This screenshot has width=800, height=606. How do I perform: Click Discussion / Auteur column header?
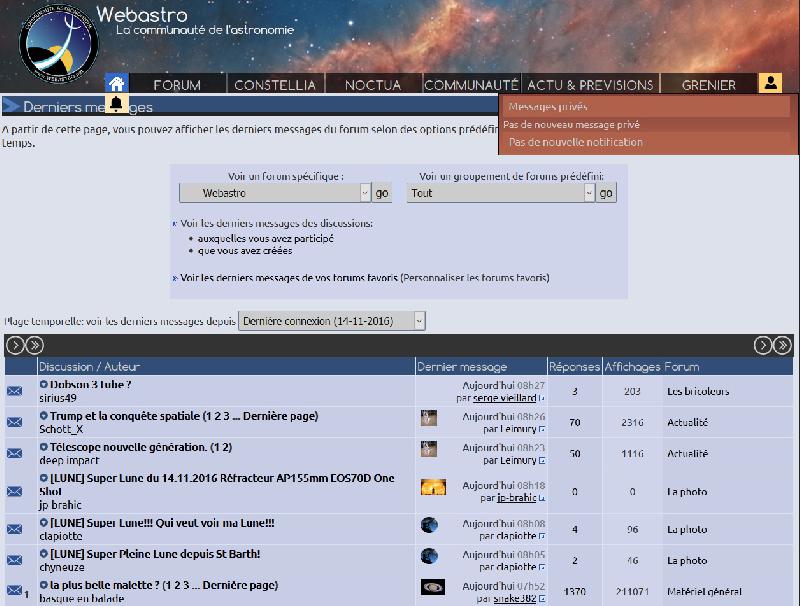coord(89,367)
